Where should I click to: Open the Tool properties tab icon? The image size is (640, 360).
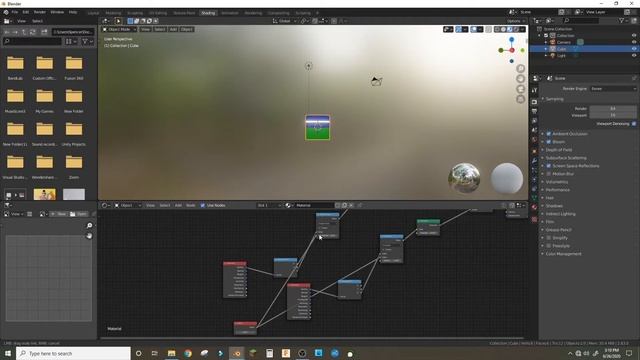[534, 91]
